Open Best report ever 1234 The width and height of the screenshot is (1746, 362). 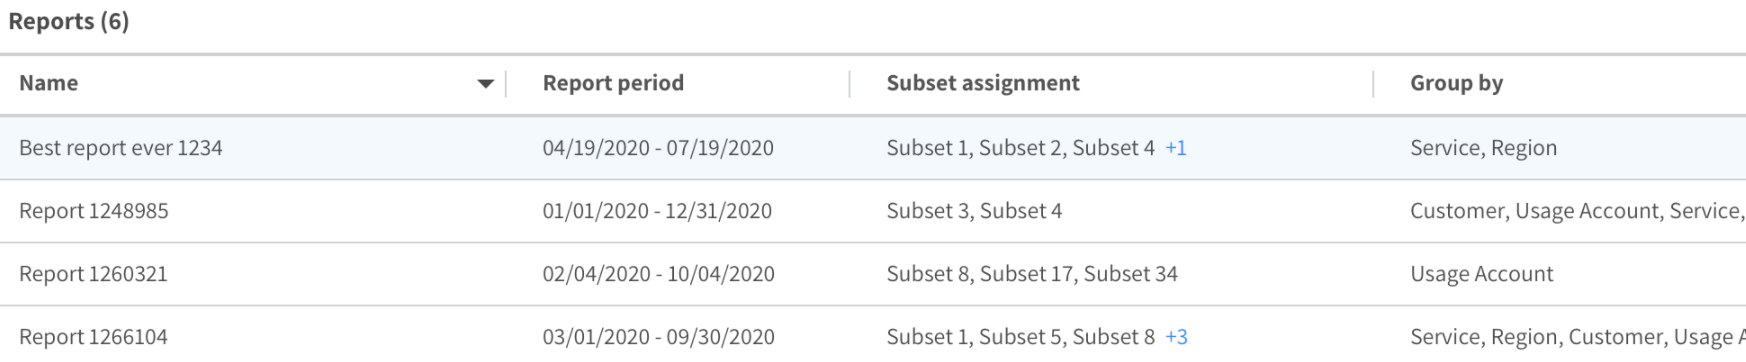[121, 148]
